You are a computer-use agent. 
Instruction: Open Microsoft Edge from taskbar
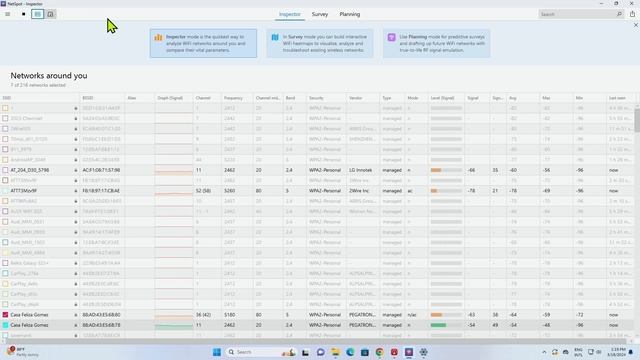[350, 352]
